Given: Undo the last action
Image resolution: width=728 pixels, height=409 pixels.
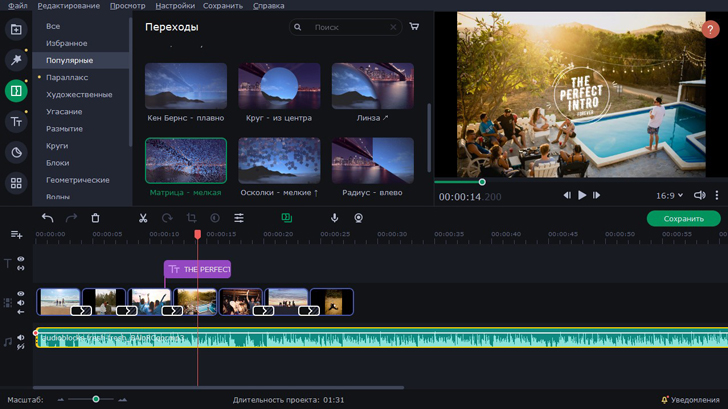Looking at the screenshot, I should tap(47, 218).
